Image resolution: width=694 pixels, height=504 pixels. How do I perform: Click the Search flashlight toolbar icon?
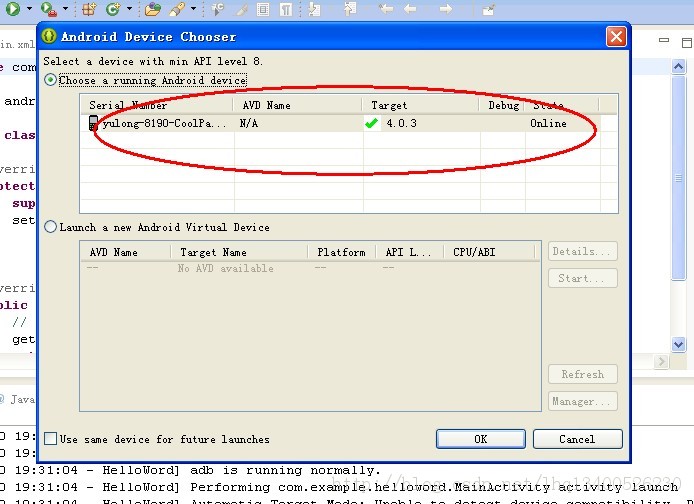(x=177, y=9)
